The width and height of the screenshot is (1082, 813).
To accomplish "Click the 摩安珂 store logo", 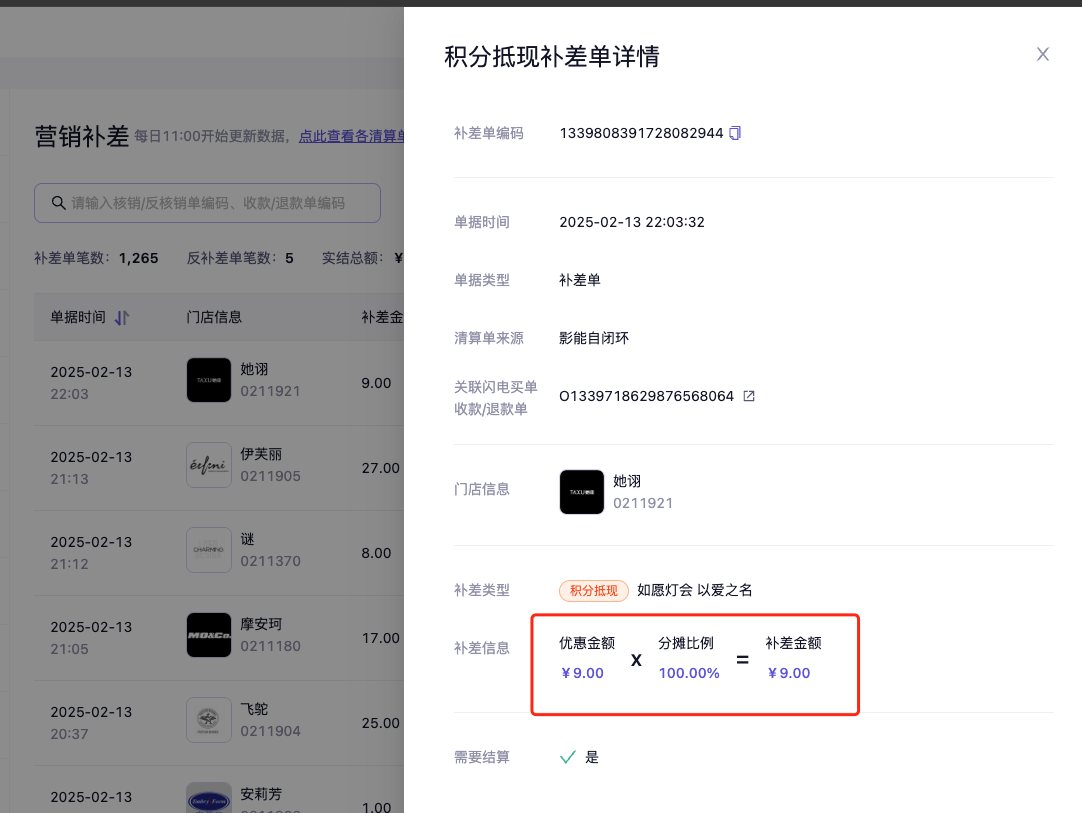I will pyautogui.click(x=208, y=635).
